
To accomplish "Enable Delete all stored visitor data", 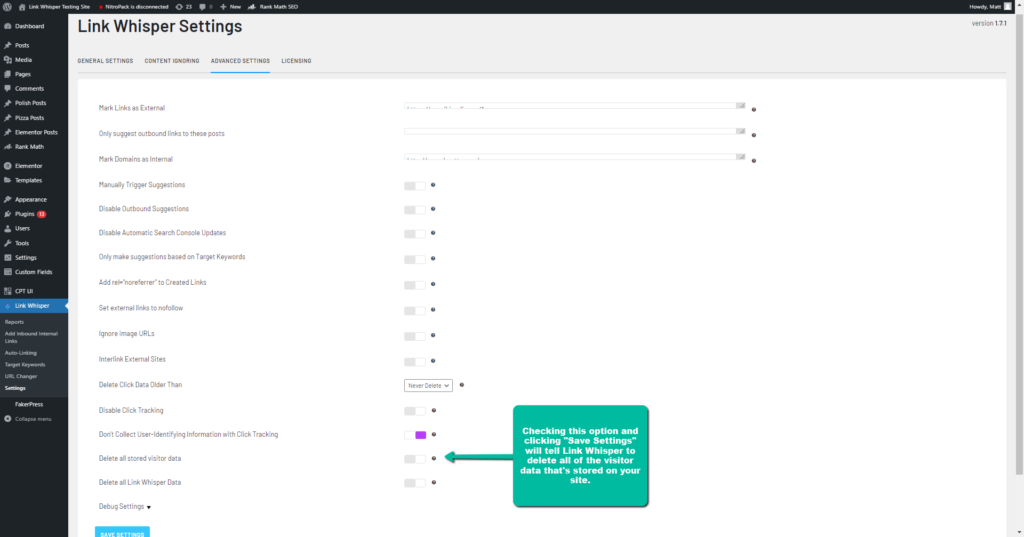I will [415, 459].
